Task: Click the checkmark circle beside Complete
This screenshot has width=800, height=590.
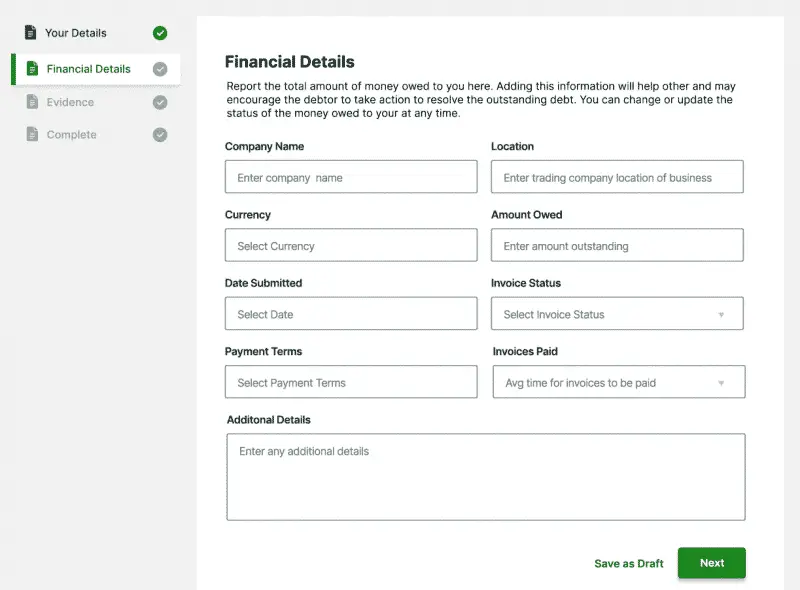Action: tap(160, 134)
